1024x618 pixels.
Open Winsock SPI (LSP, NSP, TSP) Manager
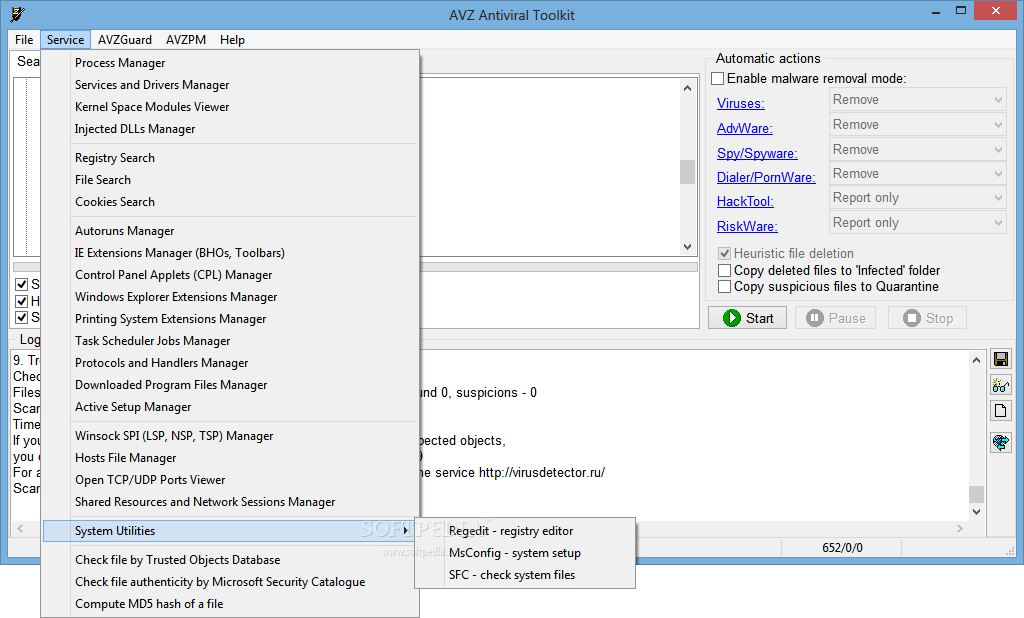tap(230, 436)
